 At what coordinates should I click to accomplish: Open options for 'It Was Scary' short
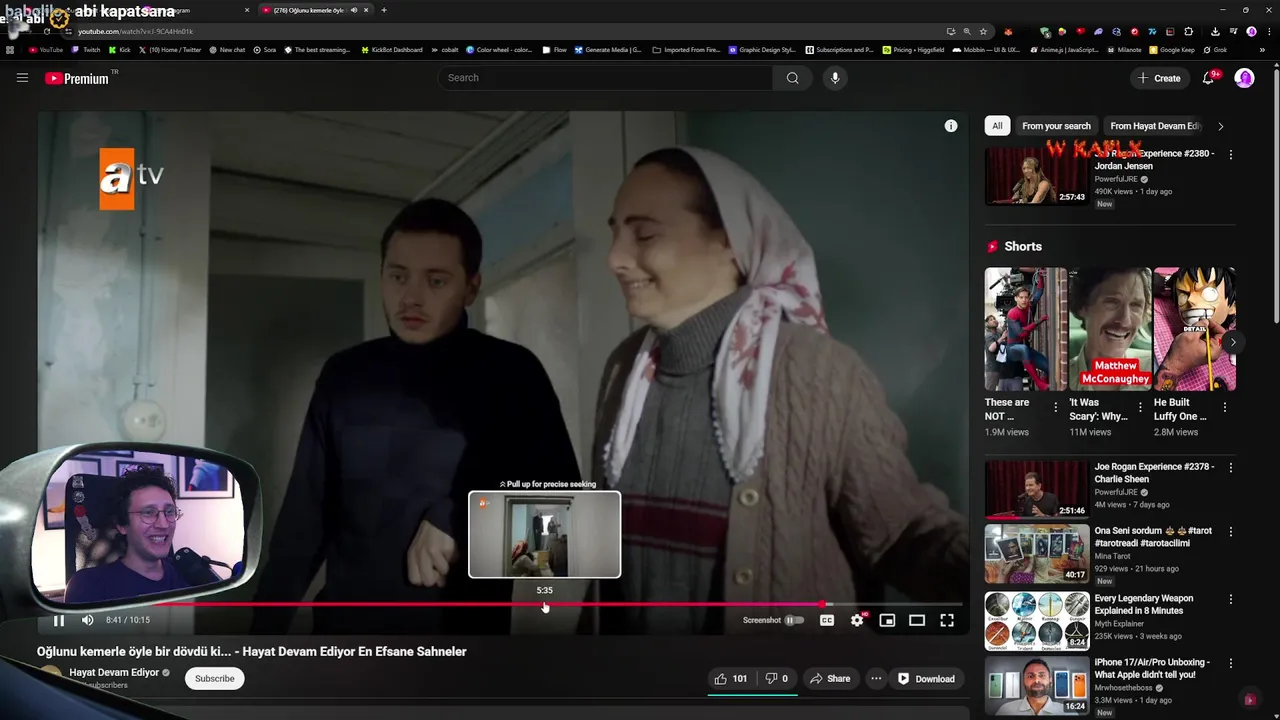click(1140, 407)
